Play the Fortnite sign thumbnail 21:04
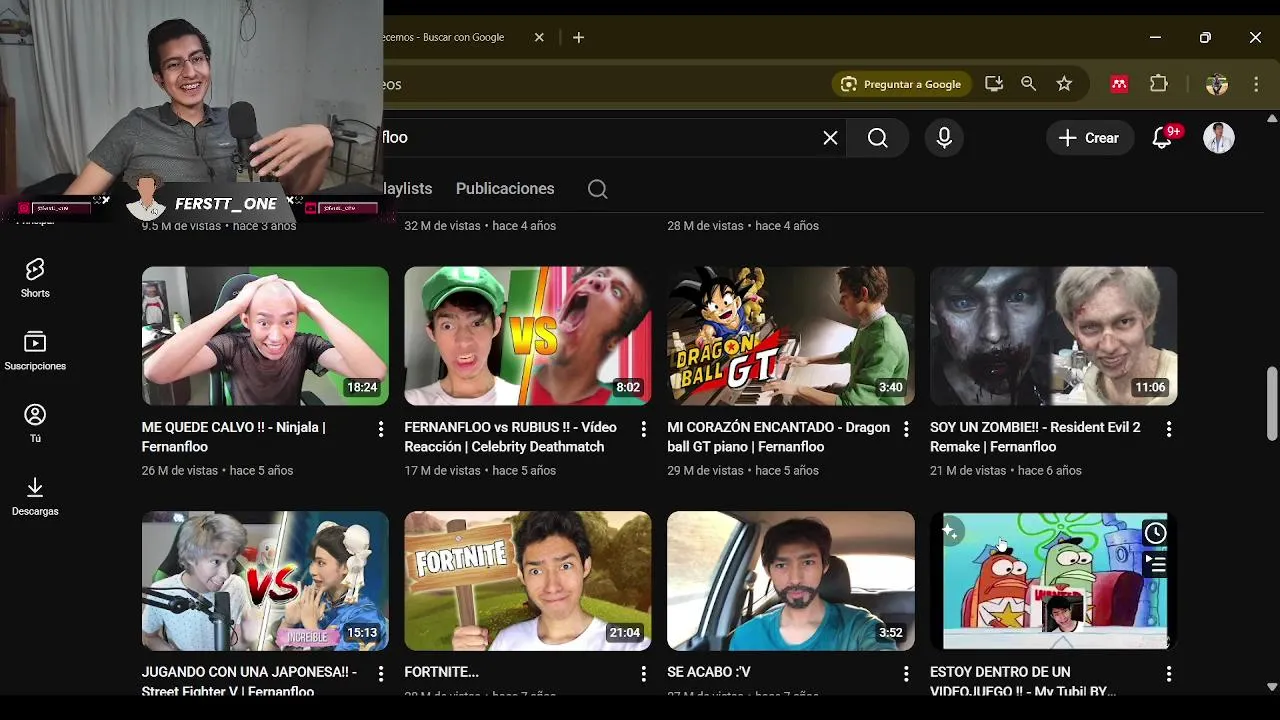1280x720 pixels. 528,581
